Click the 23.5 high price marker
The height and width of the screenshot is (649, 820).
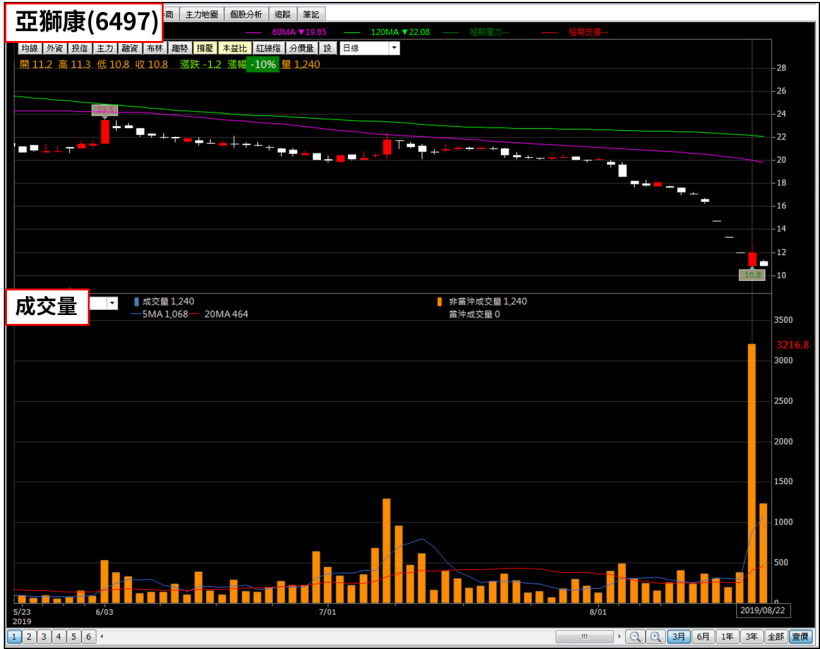105,110
